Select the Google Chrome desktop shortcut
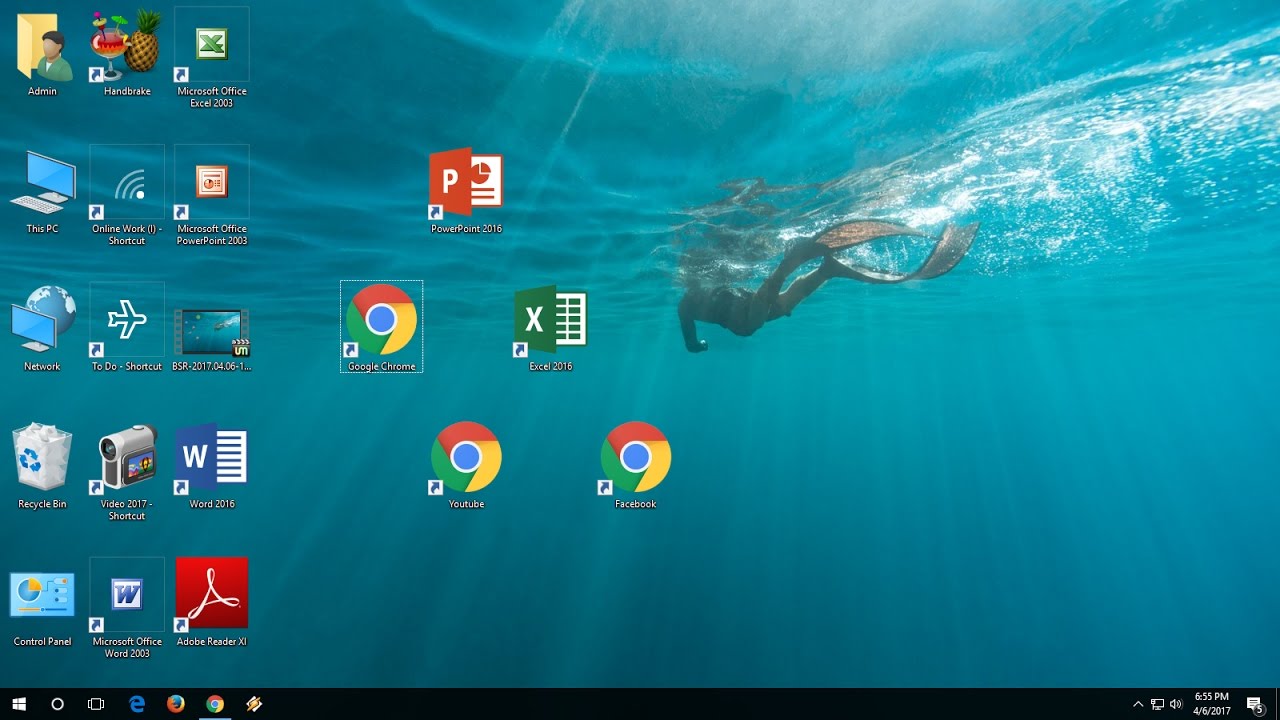 [x=381, y=327]
